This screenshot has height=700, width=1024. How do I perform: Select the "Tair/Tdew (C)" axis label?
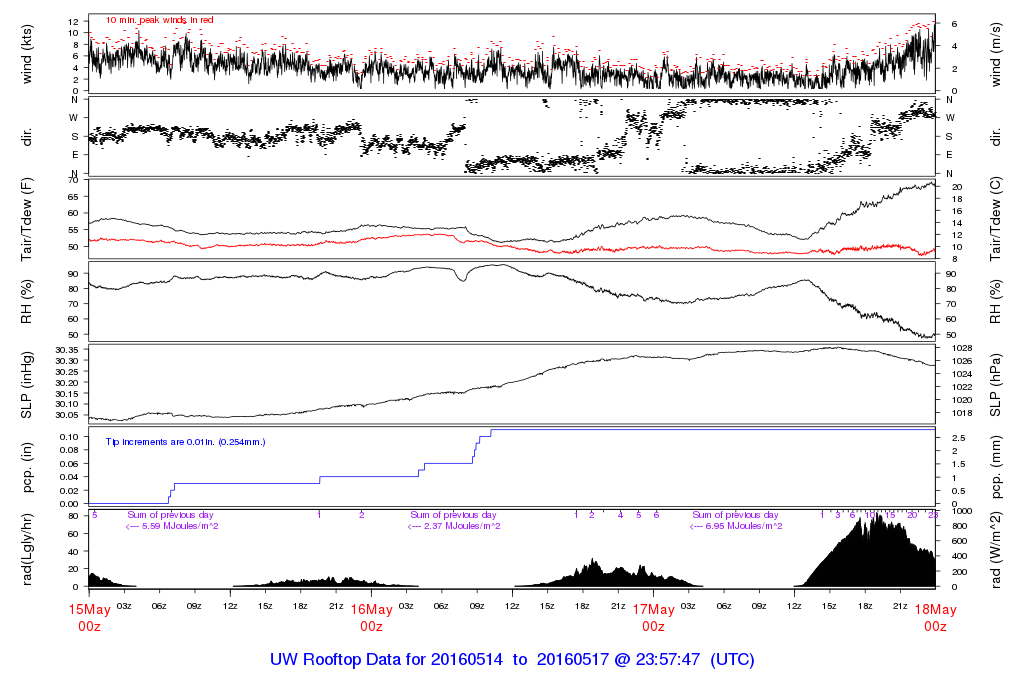tap(995, 219)
